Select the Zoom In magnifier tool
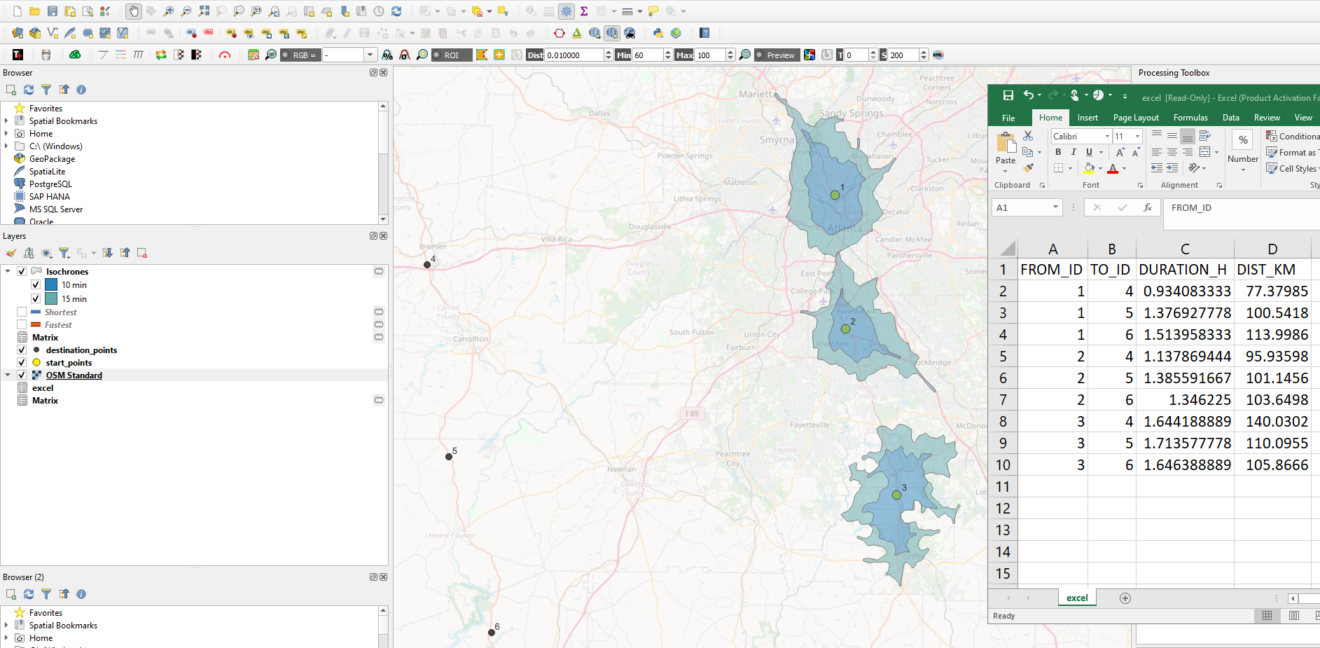Image resolution: width=1320 pixels, height=648 pixels. [170, 11]
